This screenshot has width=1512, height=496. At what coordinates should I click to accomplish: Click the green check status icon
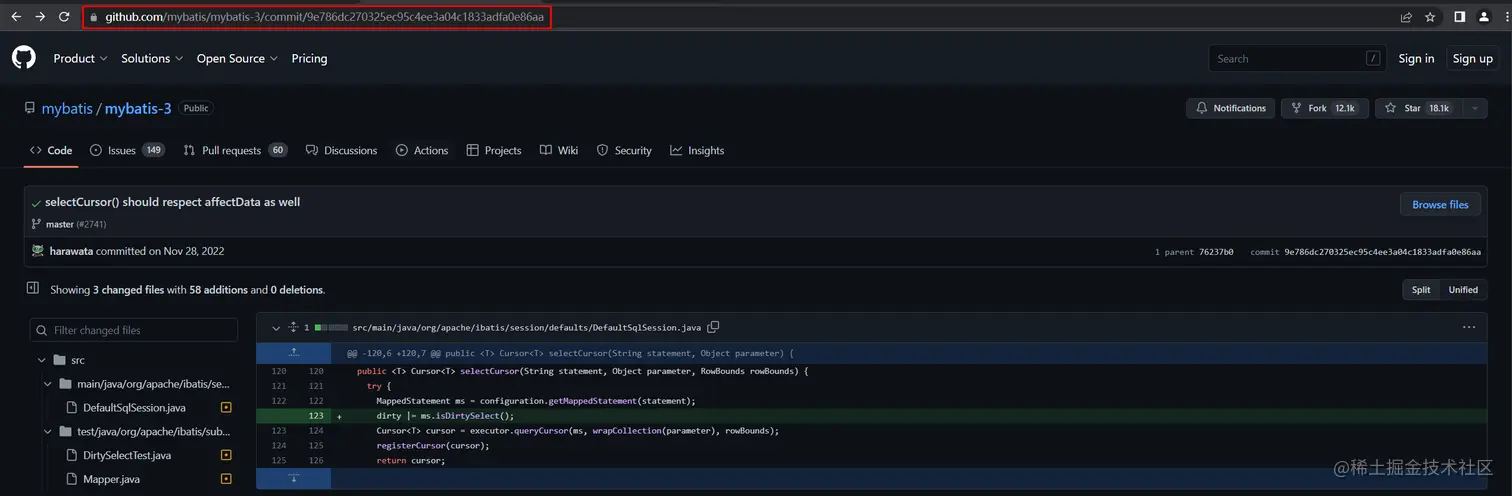click(37, 203)
